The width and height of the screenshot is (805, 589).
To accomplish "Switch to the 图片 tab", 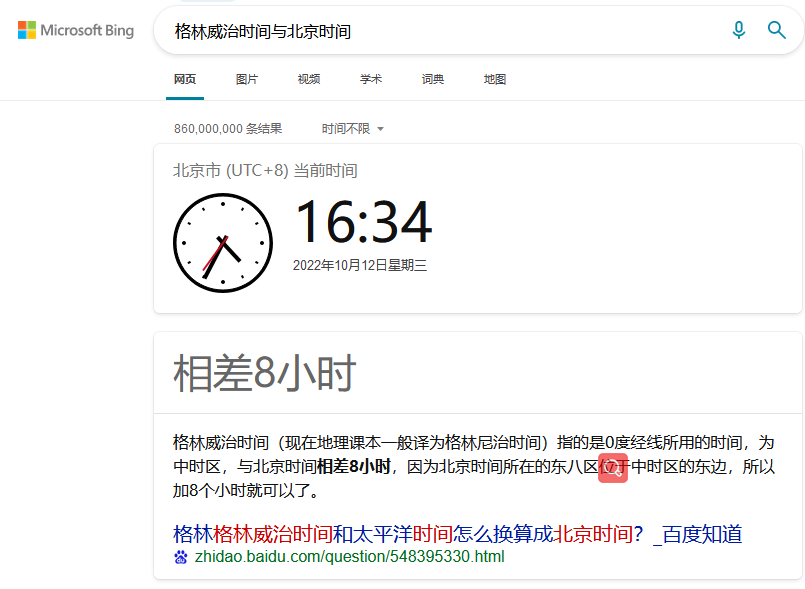I will coord(247,78).
